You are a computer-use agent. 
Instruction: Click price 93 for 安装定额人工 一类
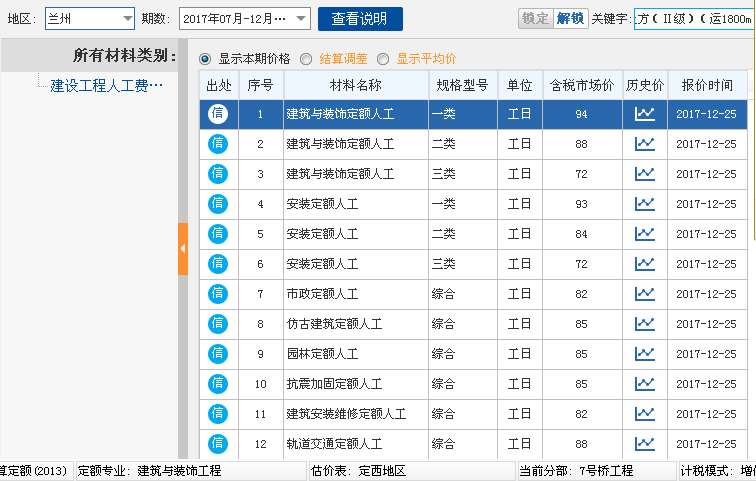(x=581, y=204)
